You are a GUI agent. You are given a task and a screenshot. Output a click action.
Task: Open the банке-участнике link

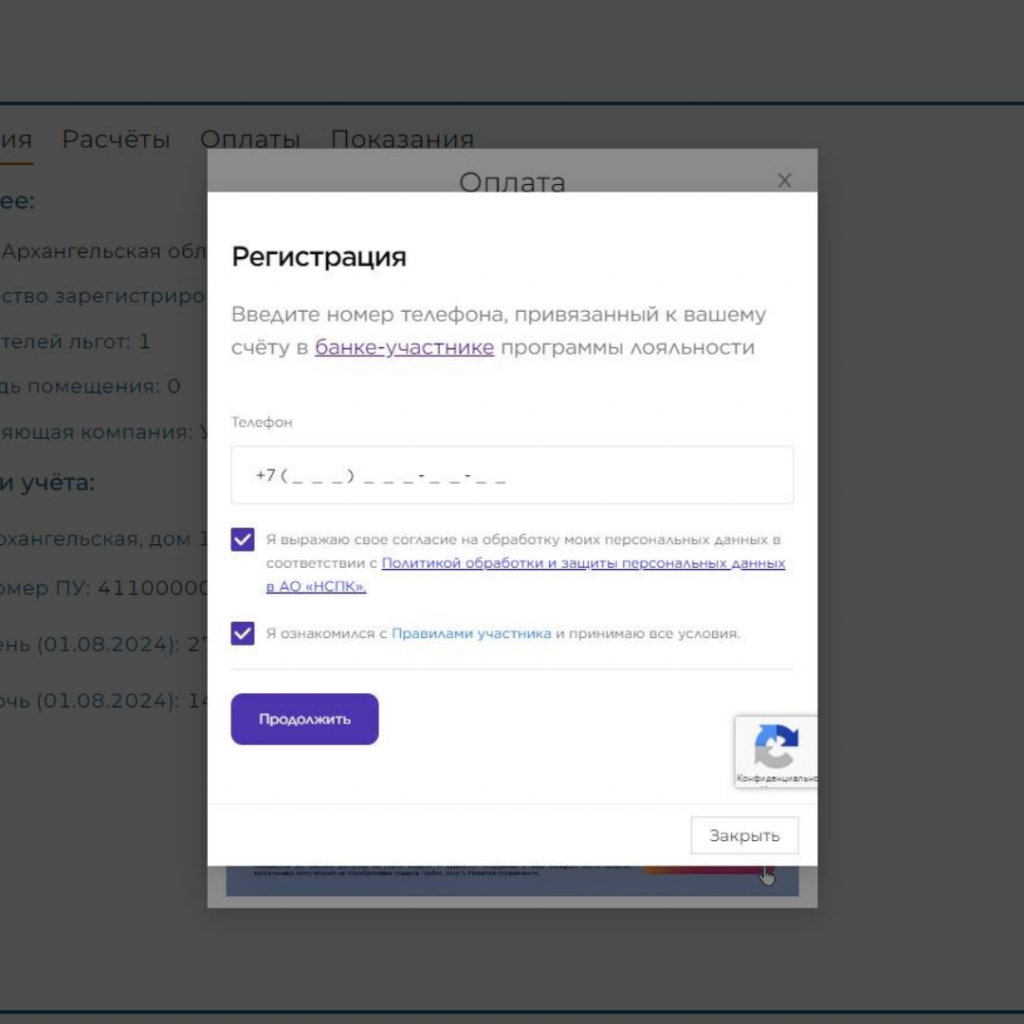click(404, 347)
